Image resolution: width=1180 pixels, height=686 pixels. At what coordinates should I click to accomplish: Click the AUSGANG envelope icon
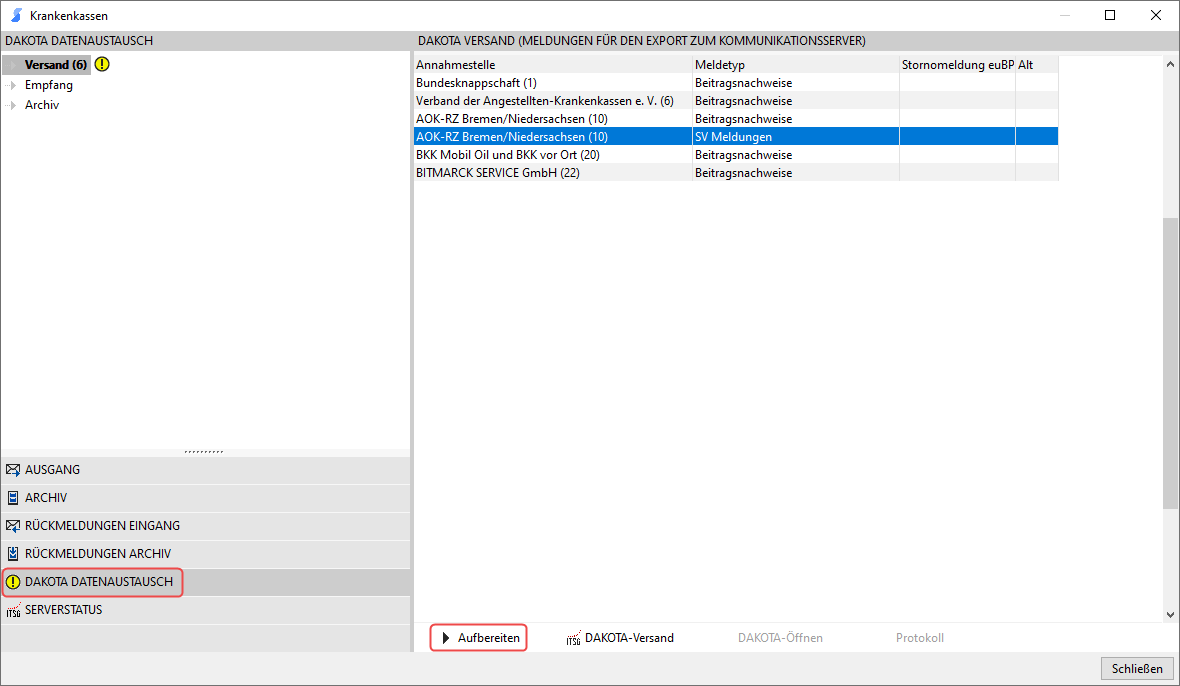pyautogui.click(x=13, y=470)
